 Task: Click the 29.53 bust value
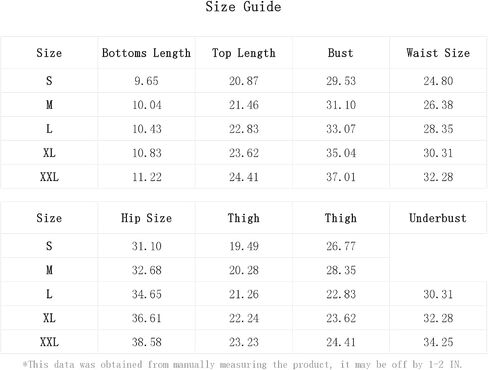[341, 81]
